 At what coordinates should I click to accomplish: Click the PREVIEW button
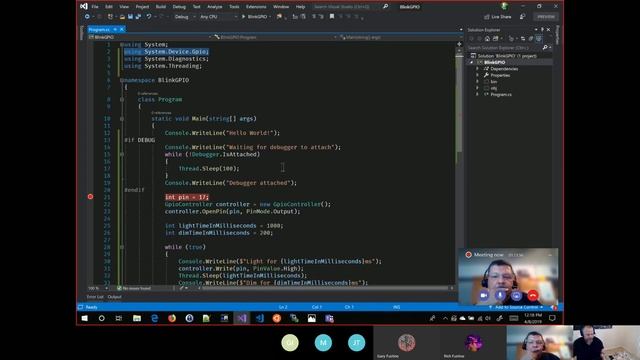tap(546, 17)
